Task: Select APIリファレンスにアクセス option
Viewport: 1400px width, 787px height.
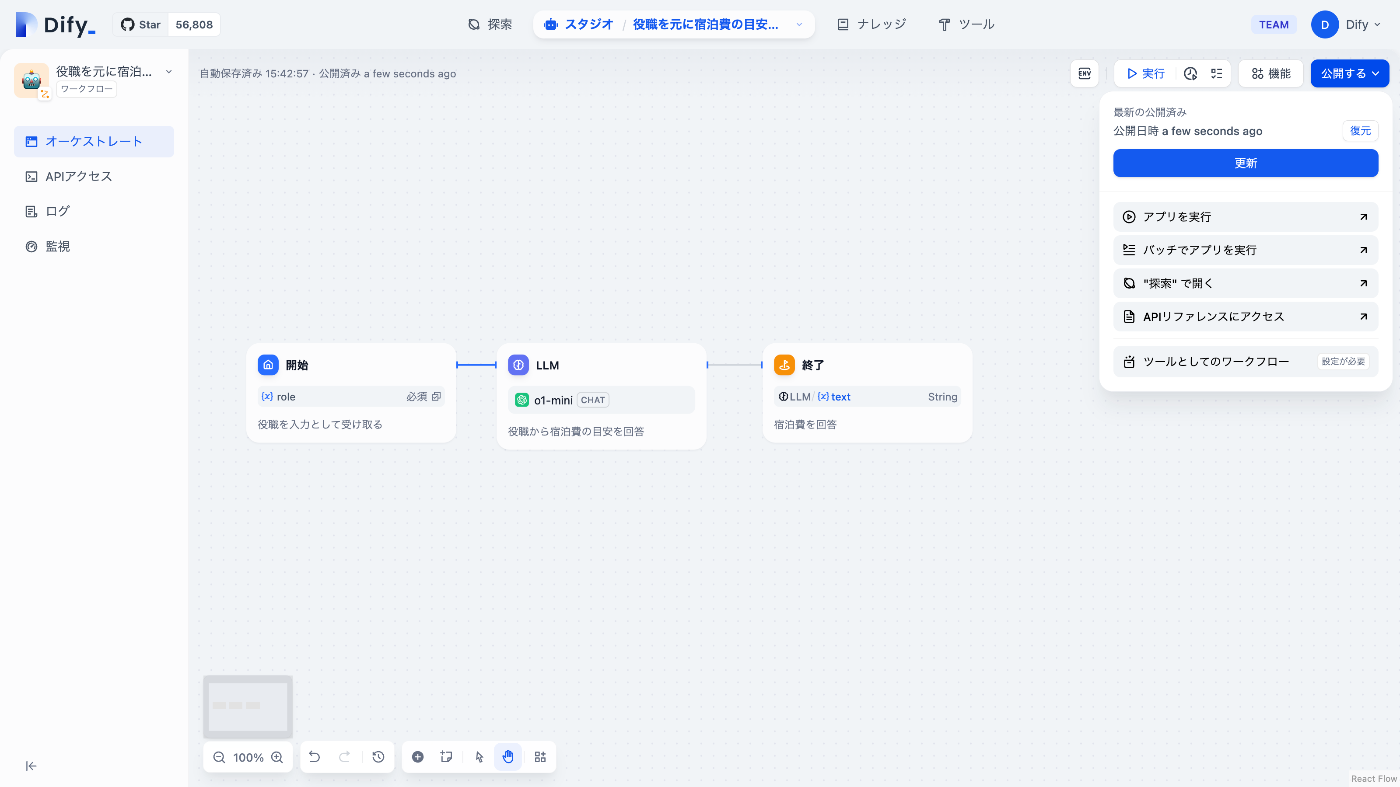Action: [x=1246, y=316]
